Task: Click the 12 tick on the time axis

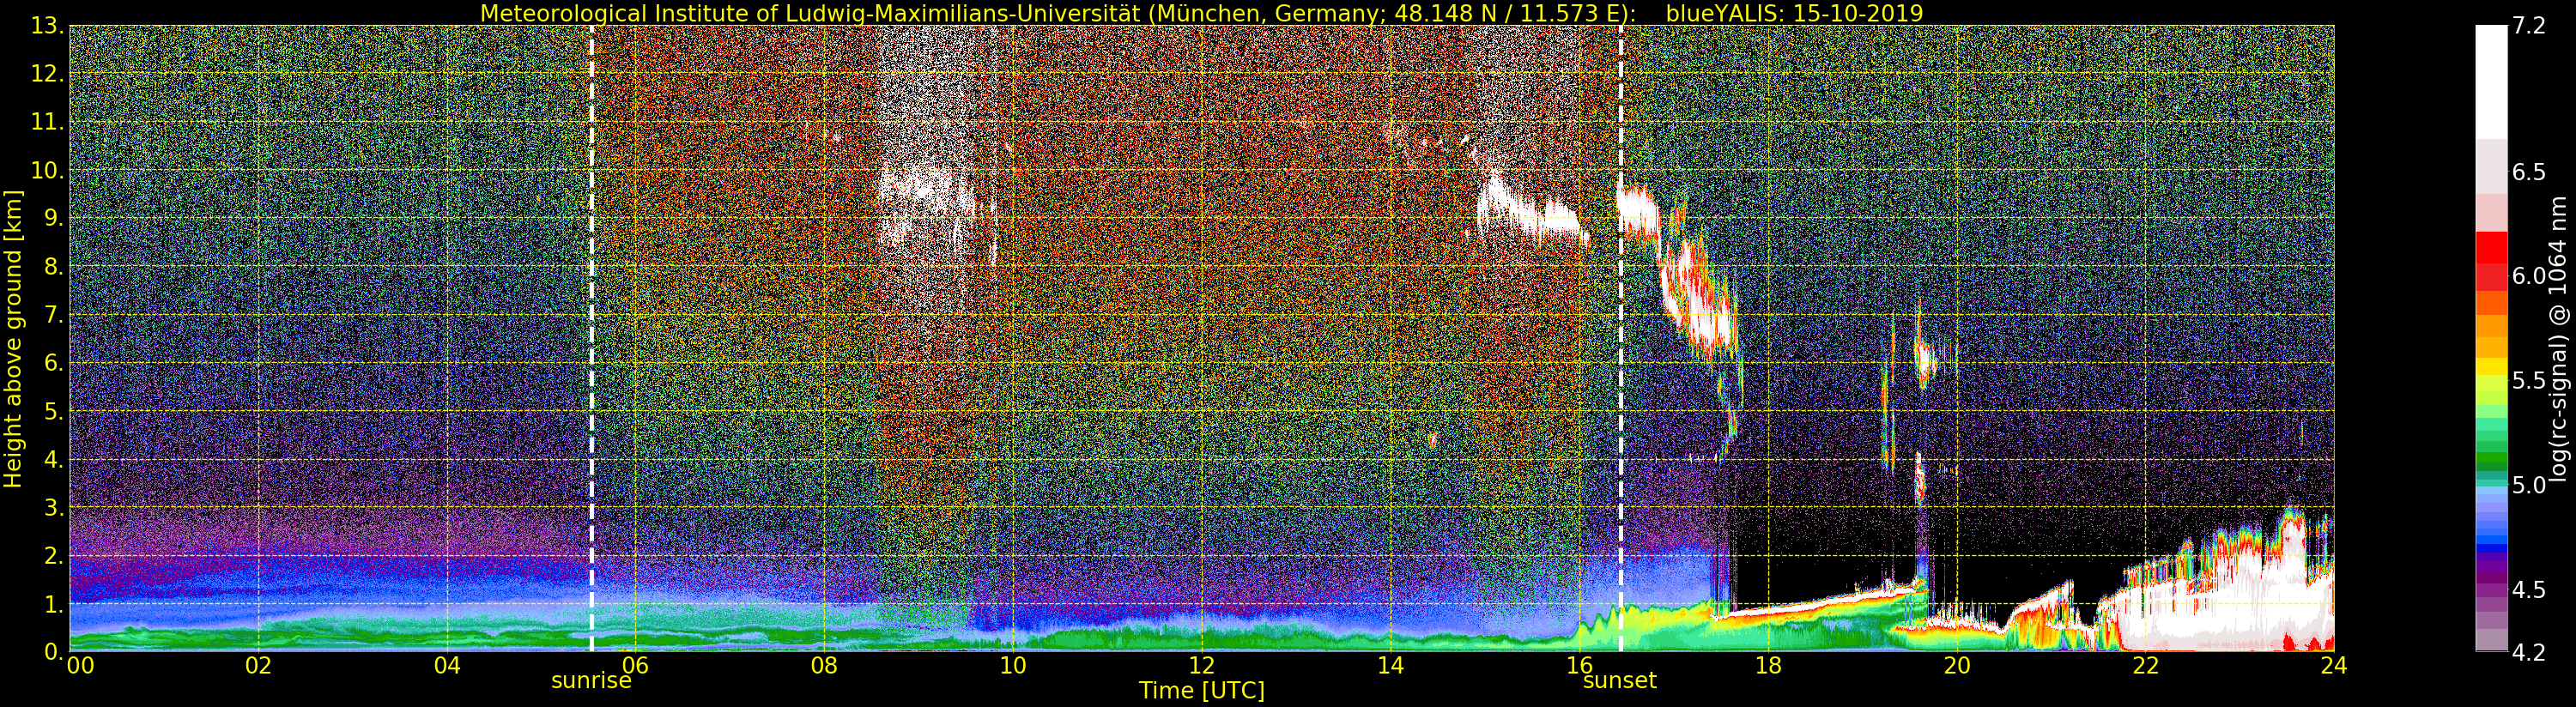Action: pyautogui.click(x=1201, y=666)
